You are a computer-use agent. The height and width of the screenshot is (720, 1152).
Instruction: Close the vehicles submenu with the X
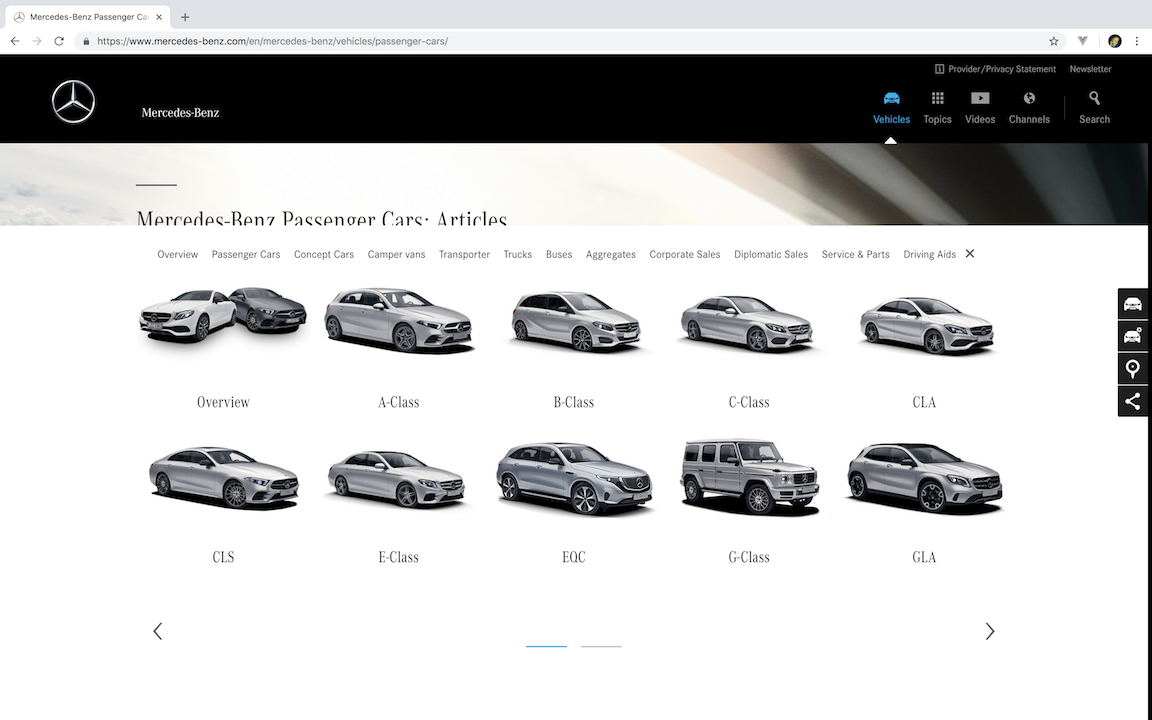970,253
